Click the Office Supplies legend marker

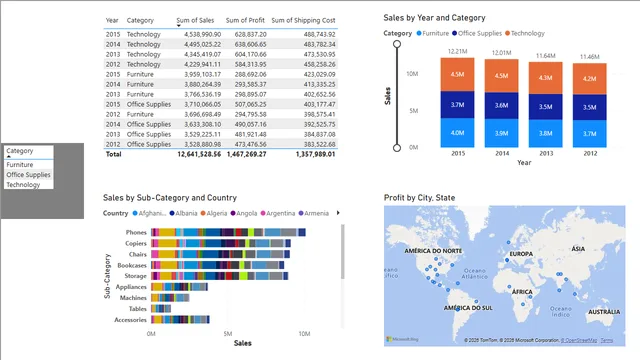pyautogui.click(x=454, y=33)
